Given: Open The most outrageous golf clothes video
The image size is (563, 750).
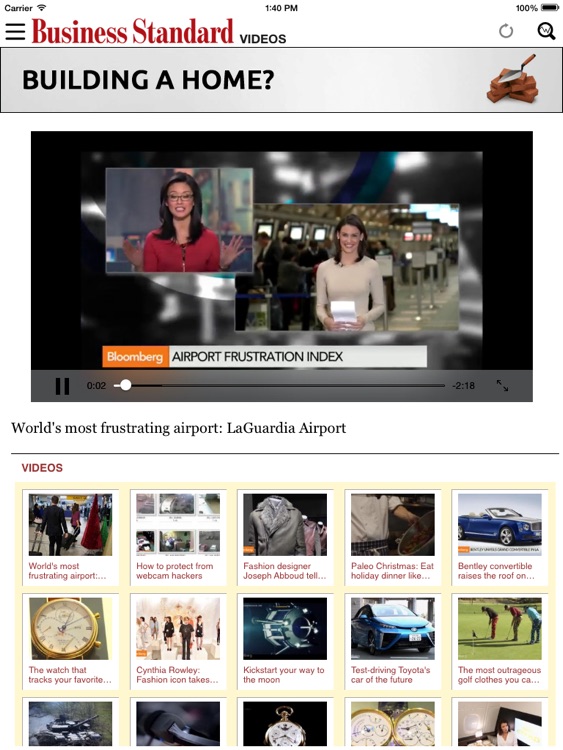Looking at the screenshot, I should [500, 629].
